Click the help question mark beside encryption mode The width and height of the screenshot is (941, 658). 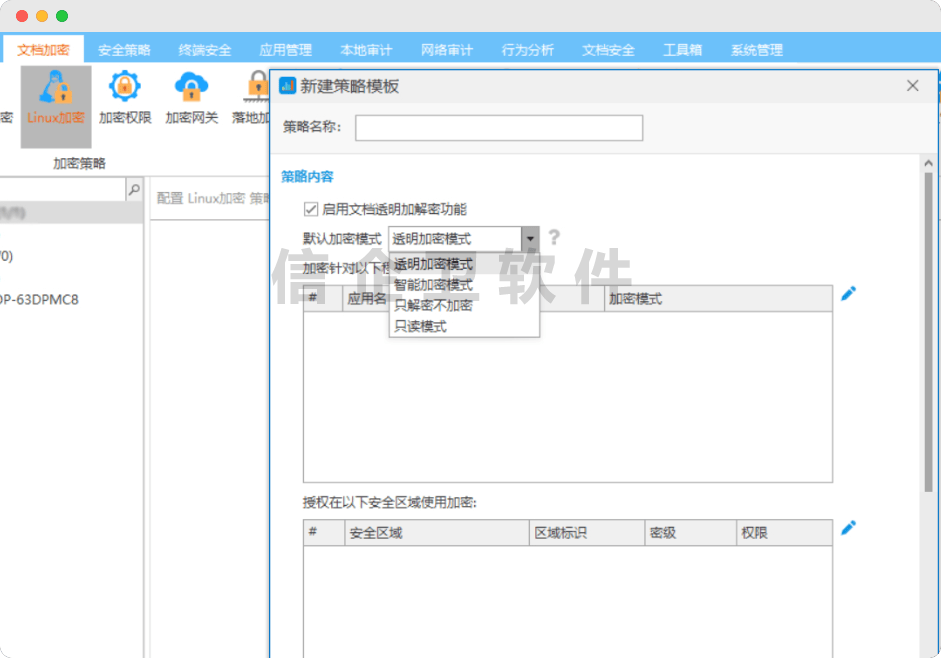pyautogui.click(x=553, y=239)
